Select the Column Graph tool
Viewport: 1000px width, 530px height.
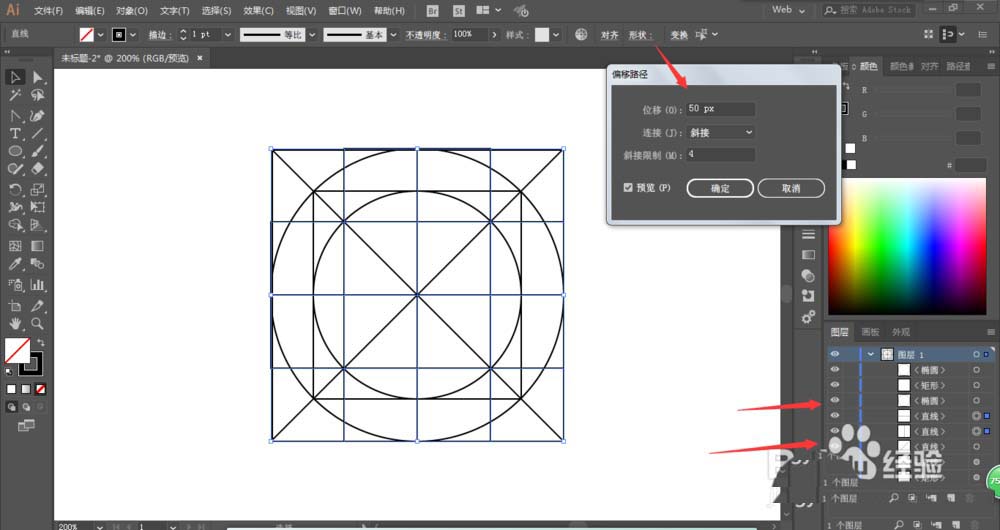pyautogui.click(x=38, y=285)
